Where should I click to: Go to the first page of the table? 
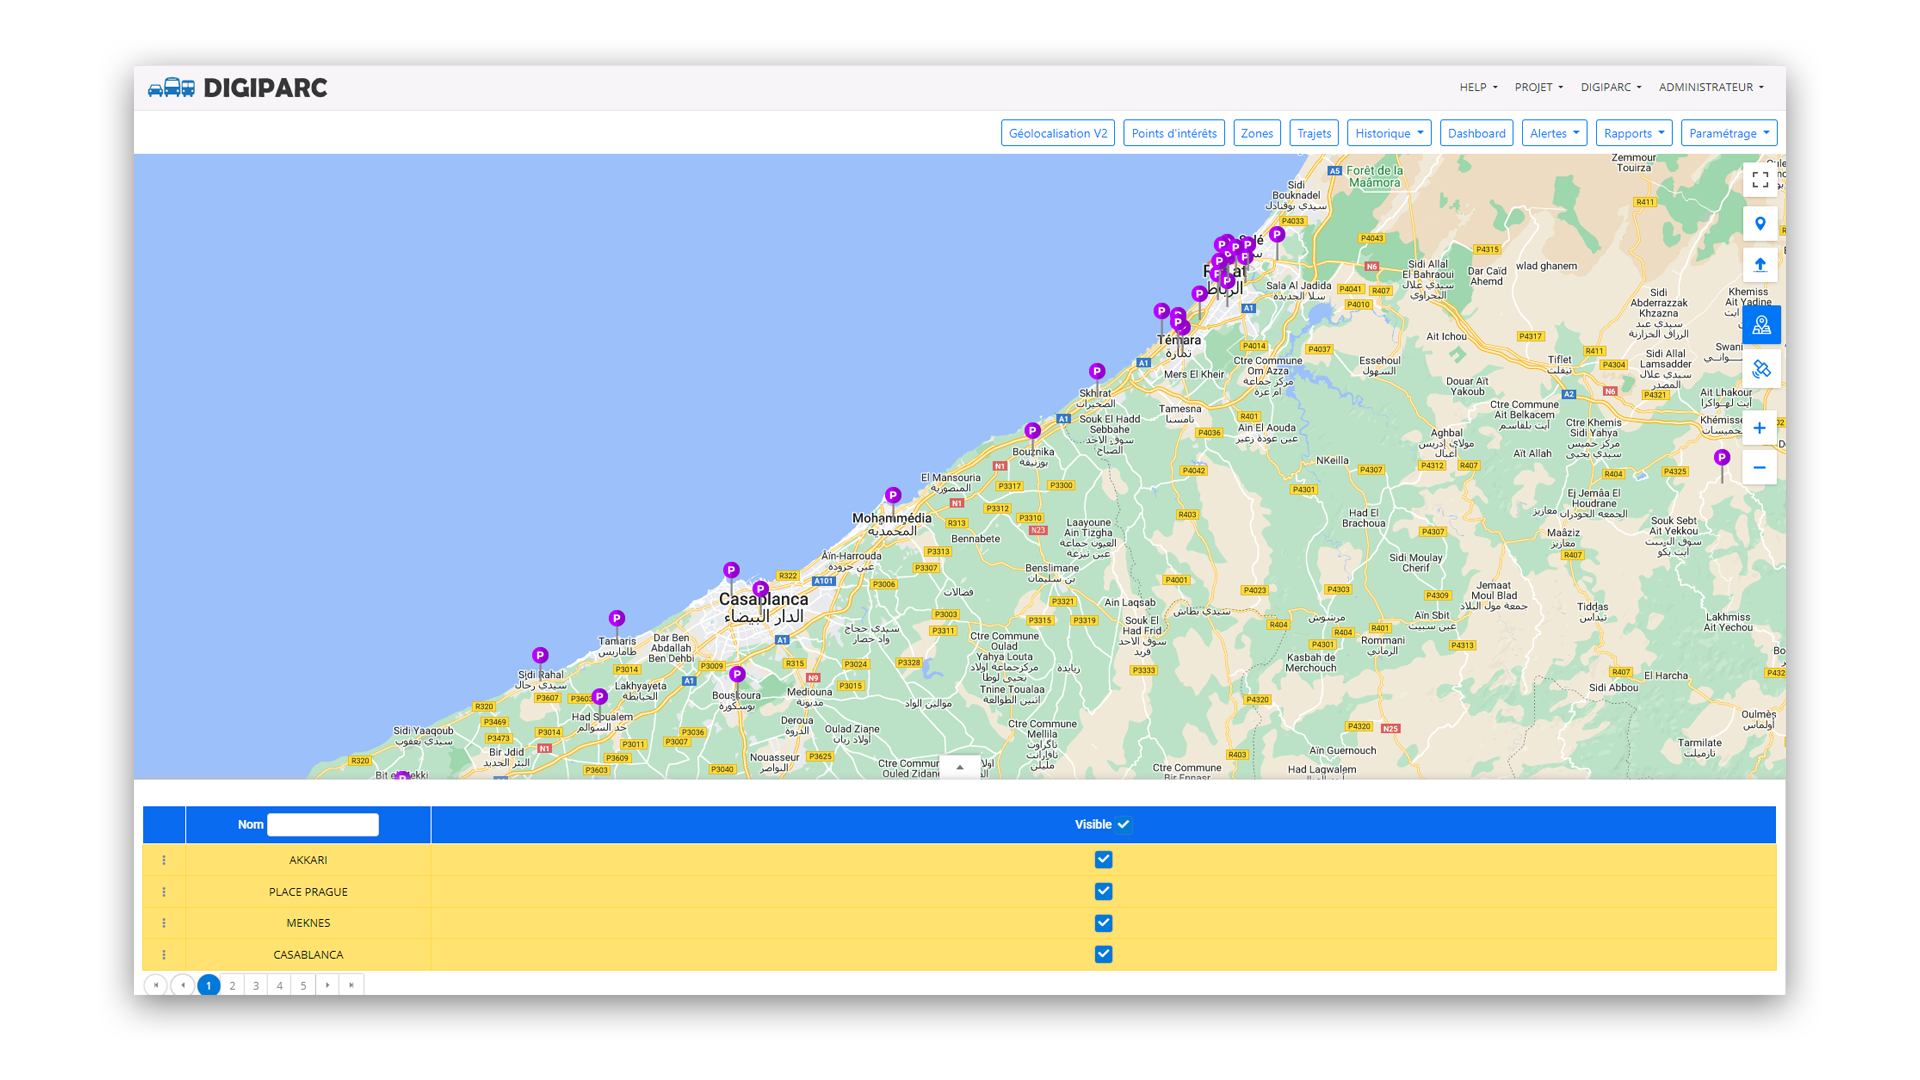(156, 985)
